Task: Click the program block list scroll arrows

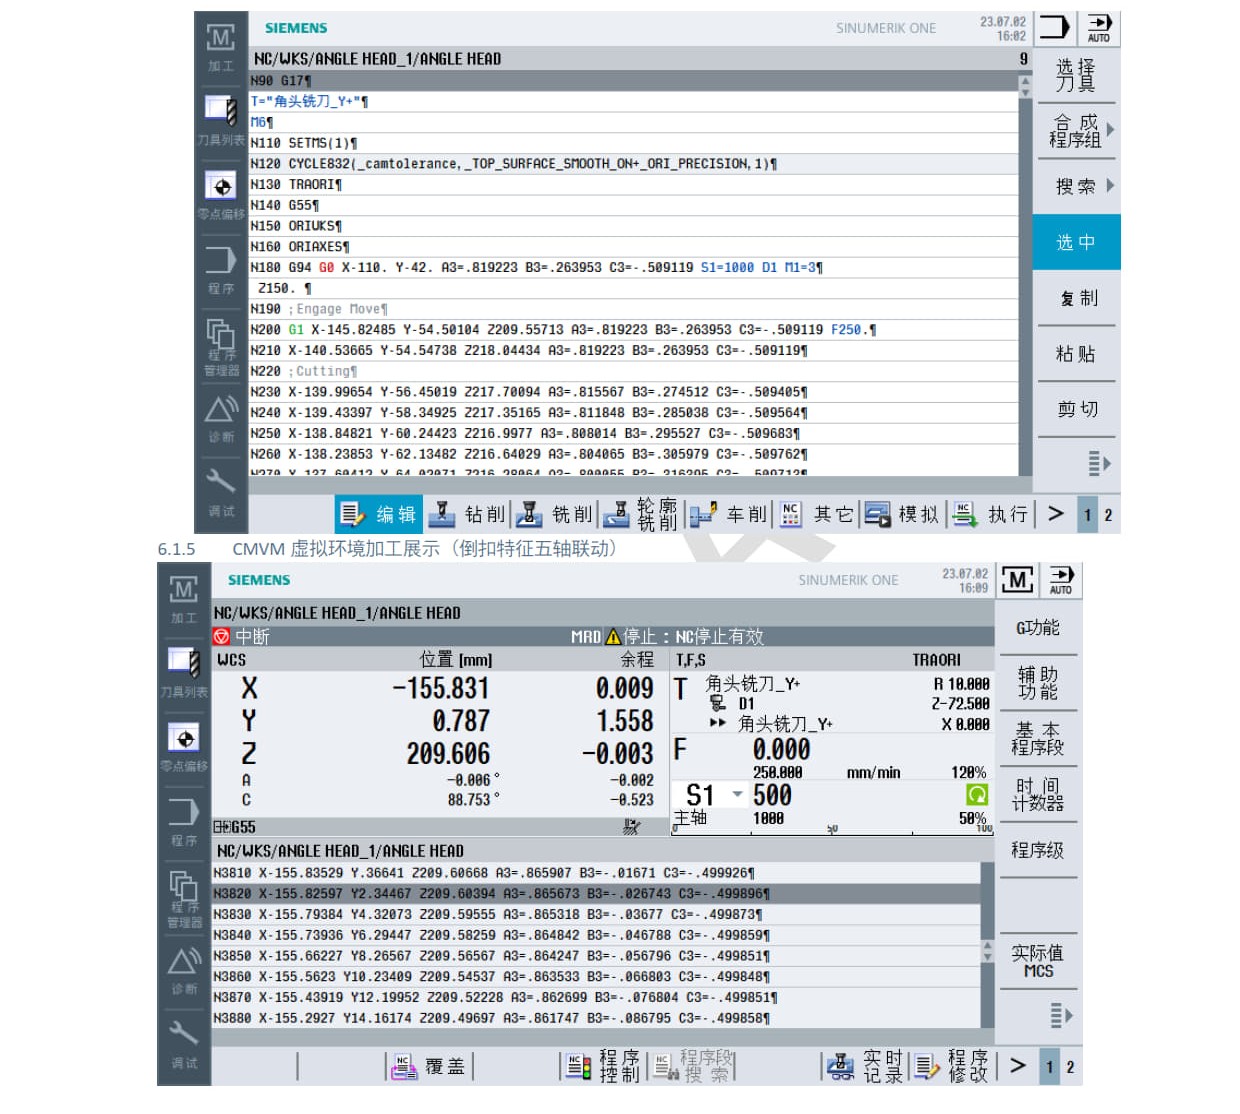Action: [x=988, y=951]
